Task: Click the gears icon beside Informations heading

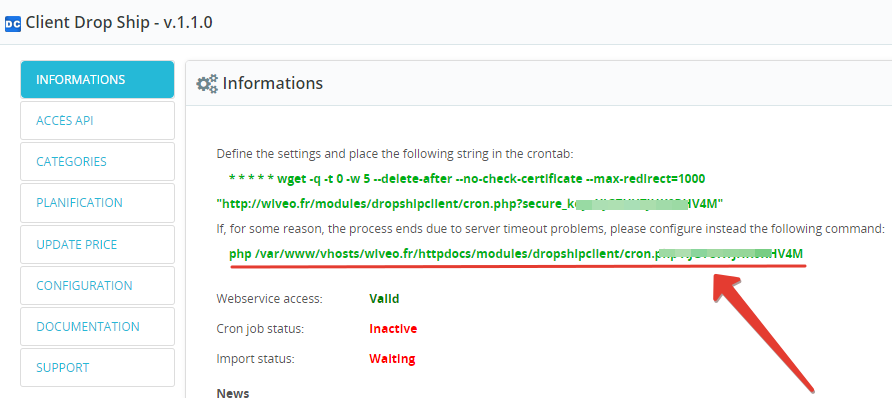Action: 207,84
